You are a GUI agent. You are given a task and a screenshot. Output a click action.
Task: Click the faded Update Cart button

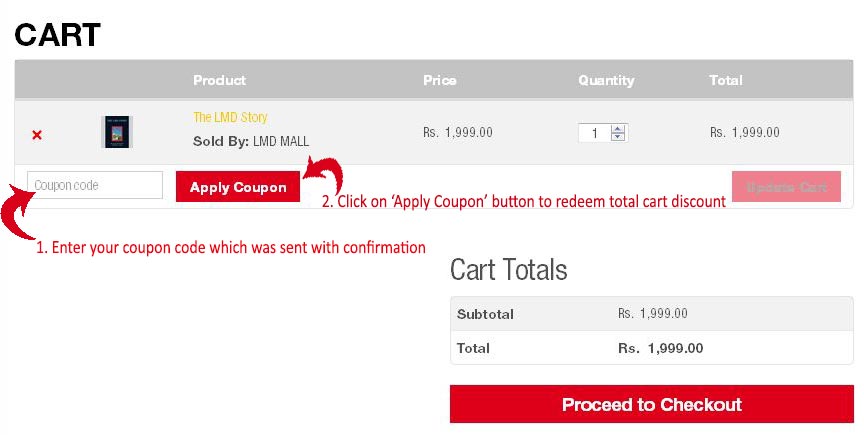786,187
